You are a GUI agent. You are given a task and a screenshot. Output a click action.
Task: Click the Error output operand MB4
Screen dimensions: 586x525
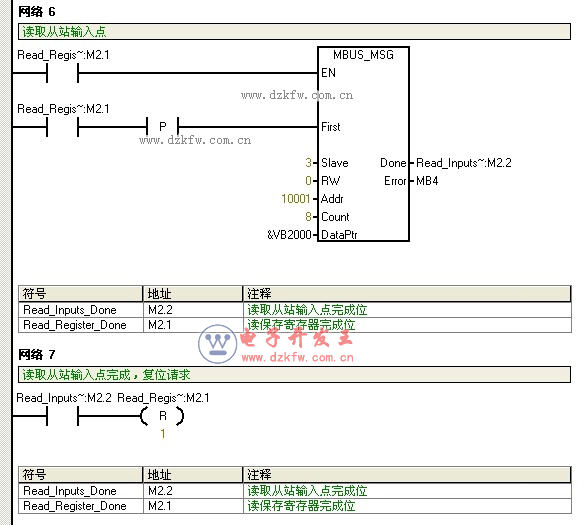(x=427, y=181)
